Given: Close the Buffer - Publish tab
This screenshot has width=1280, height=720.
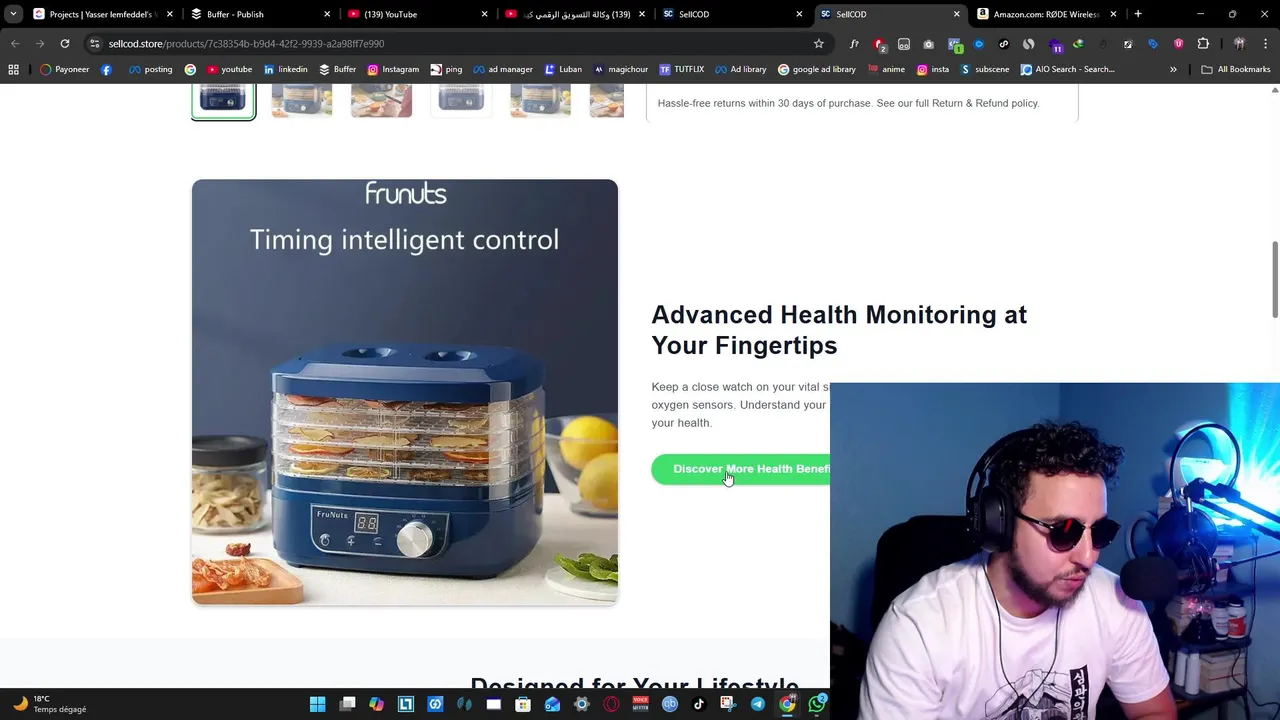Looking at the screenshot, I should (326, 14).
